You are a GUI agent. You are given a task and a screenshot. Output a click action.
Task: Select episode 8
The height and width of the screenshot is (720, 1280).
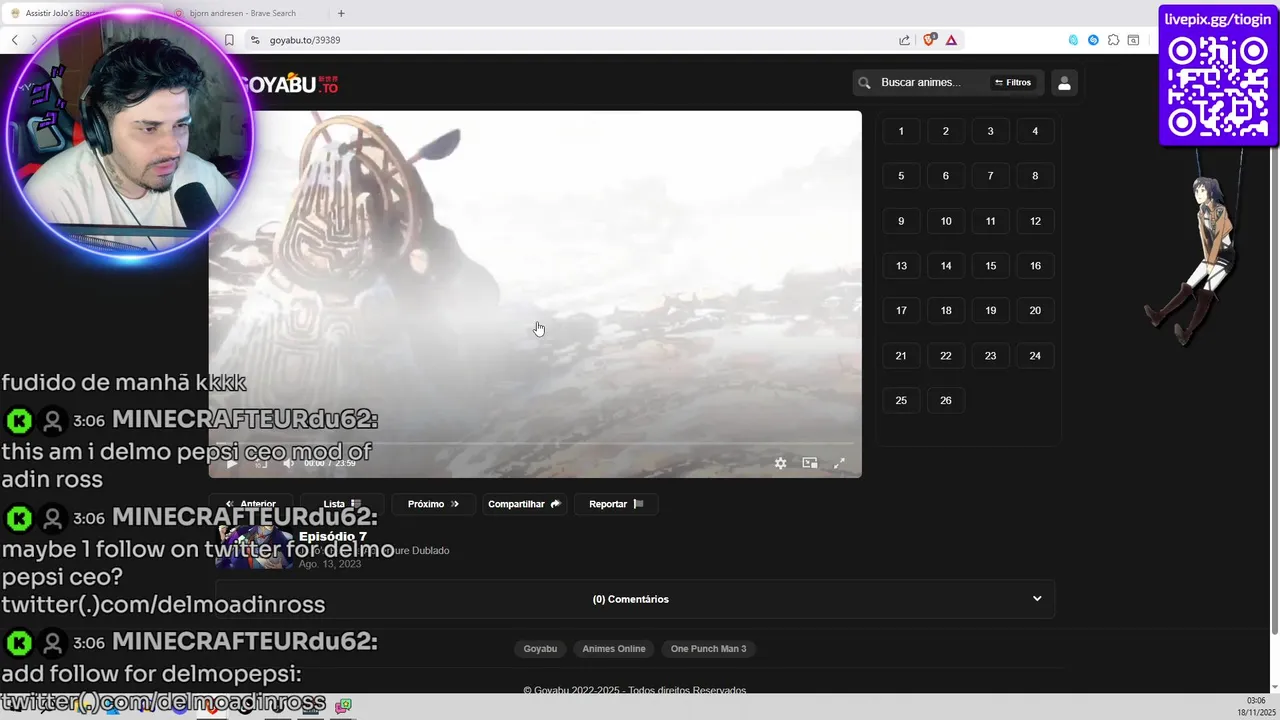[x=1035, y=176]
